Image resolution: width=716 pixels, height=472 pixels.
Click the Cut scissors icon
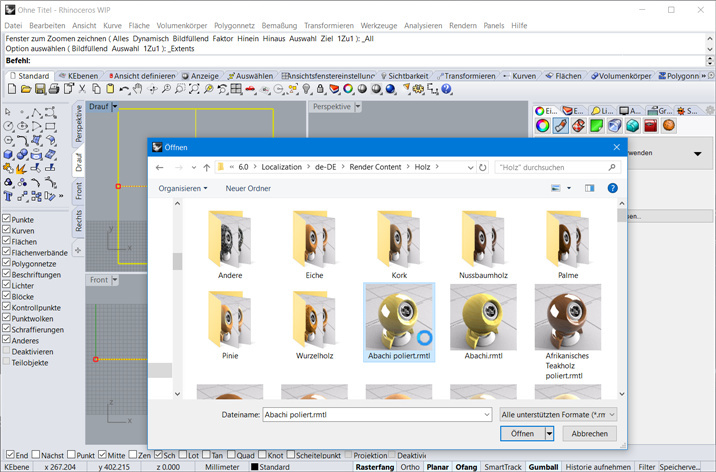(x=82, y=89)
